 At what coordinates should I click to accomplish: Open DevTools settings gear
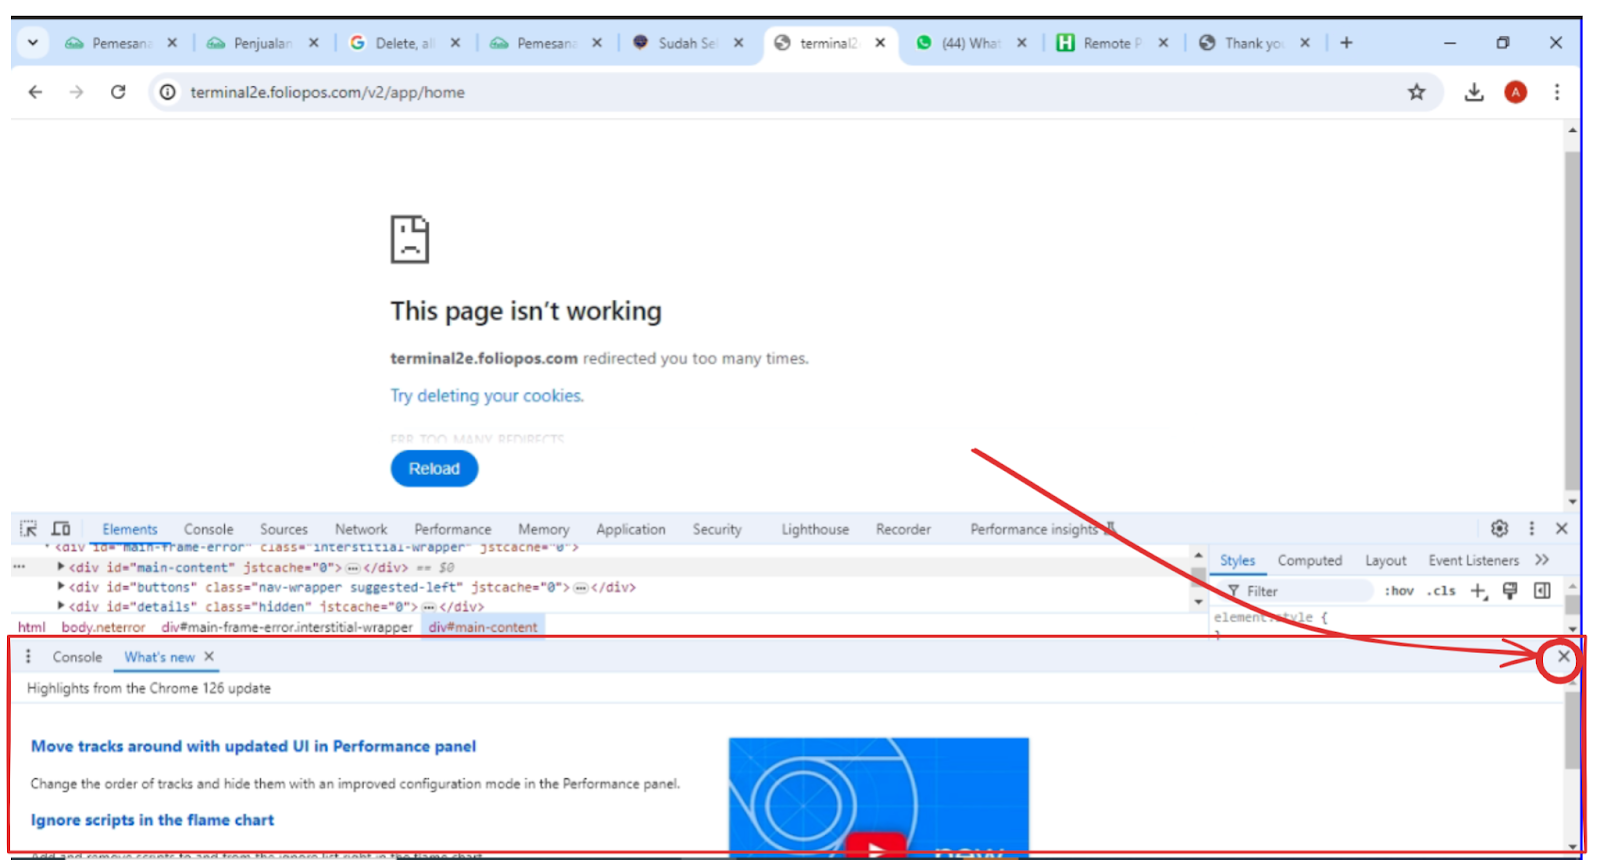1499,528
